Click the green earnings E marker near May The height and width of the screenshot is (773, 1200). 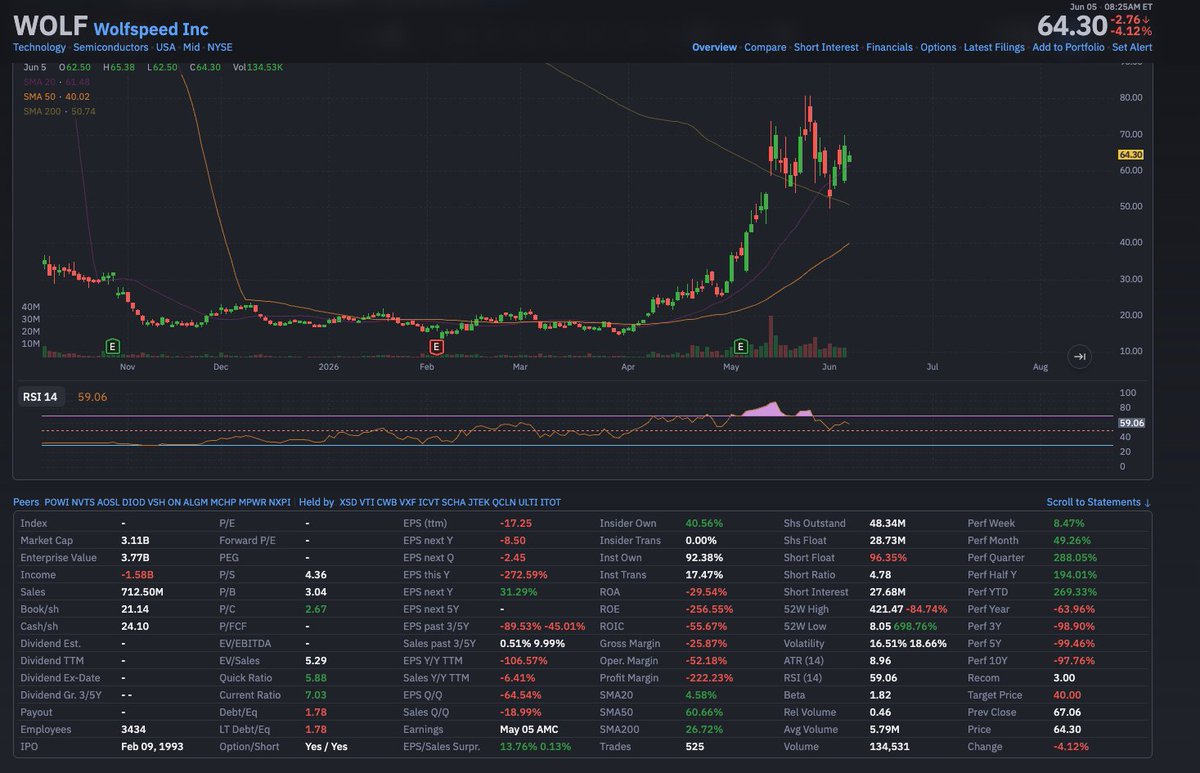coord(741,346)
